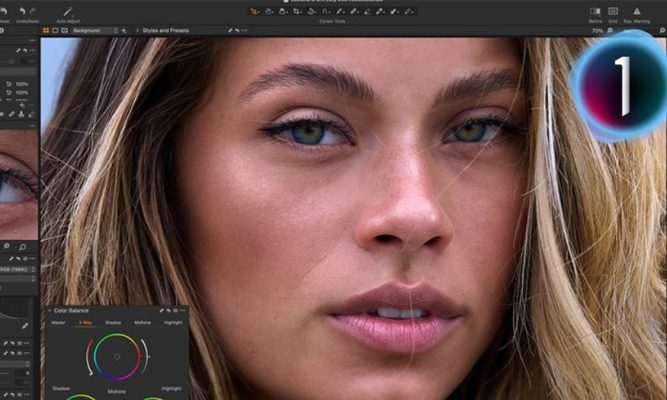
Task: Click the Color Balance picker eyedropper icon
Action: [161, 311]
